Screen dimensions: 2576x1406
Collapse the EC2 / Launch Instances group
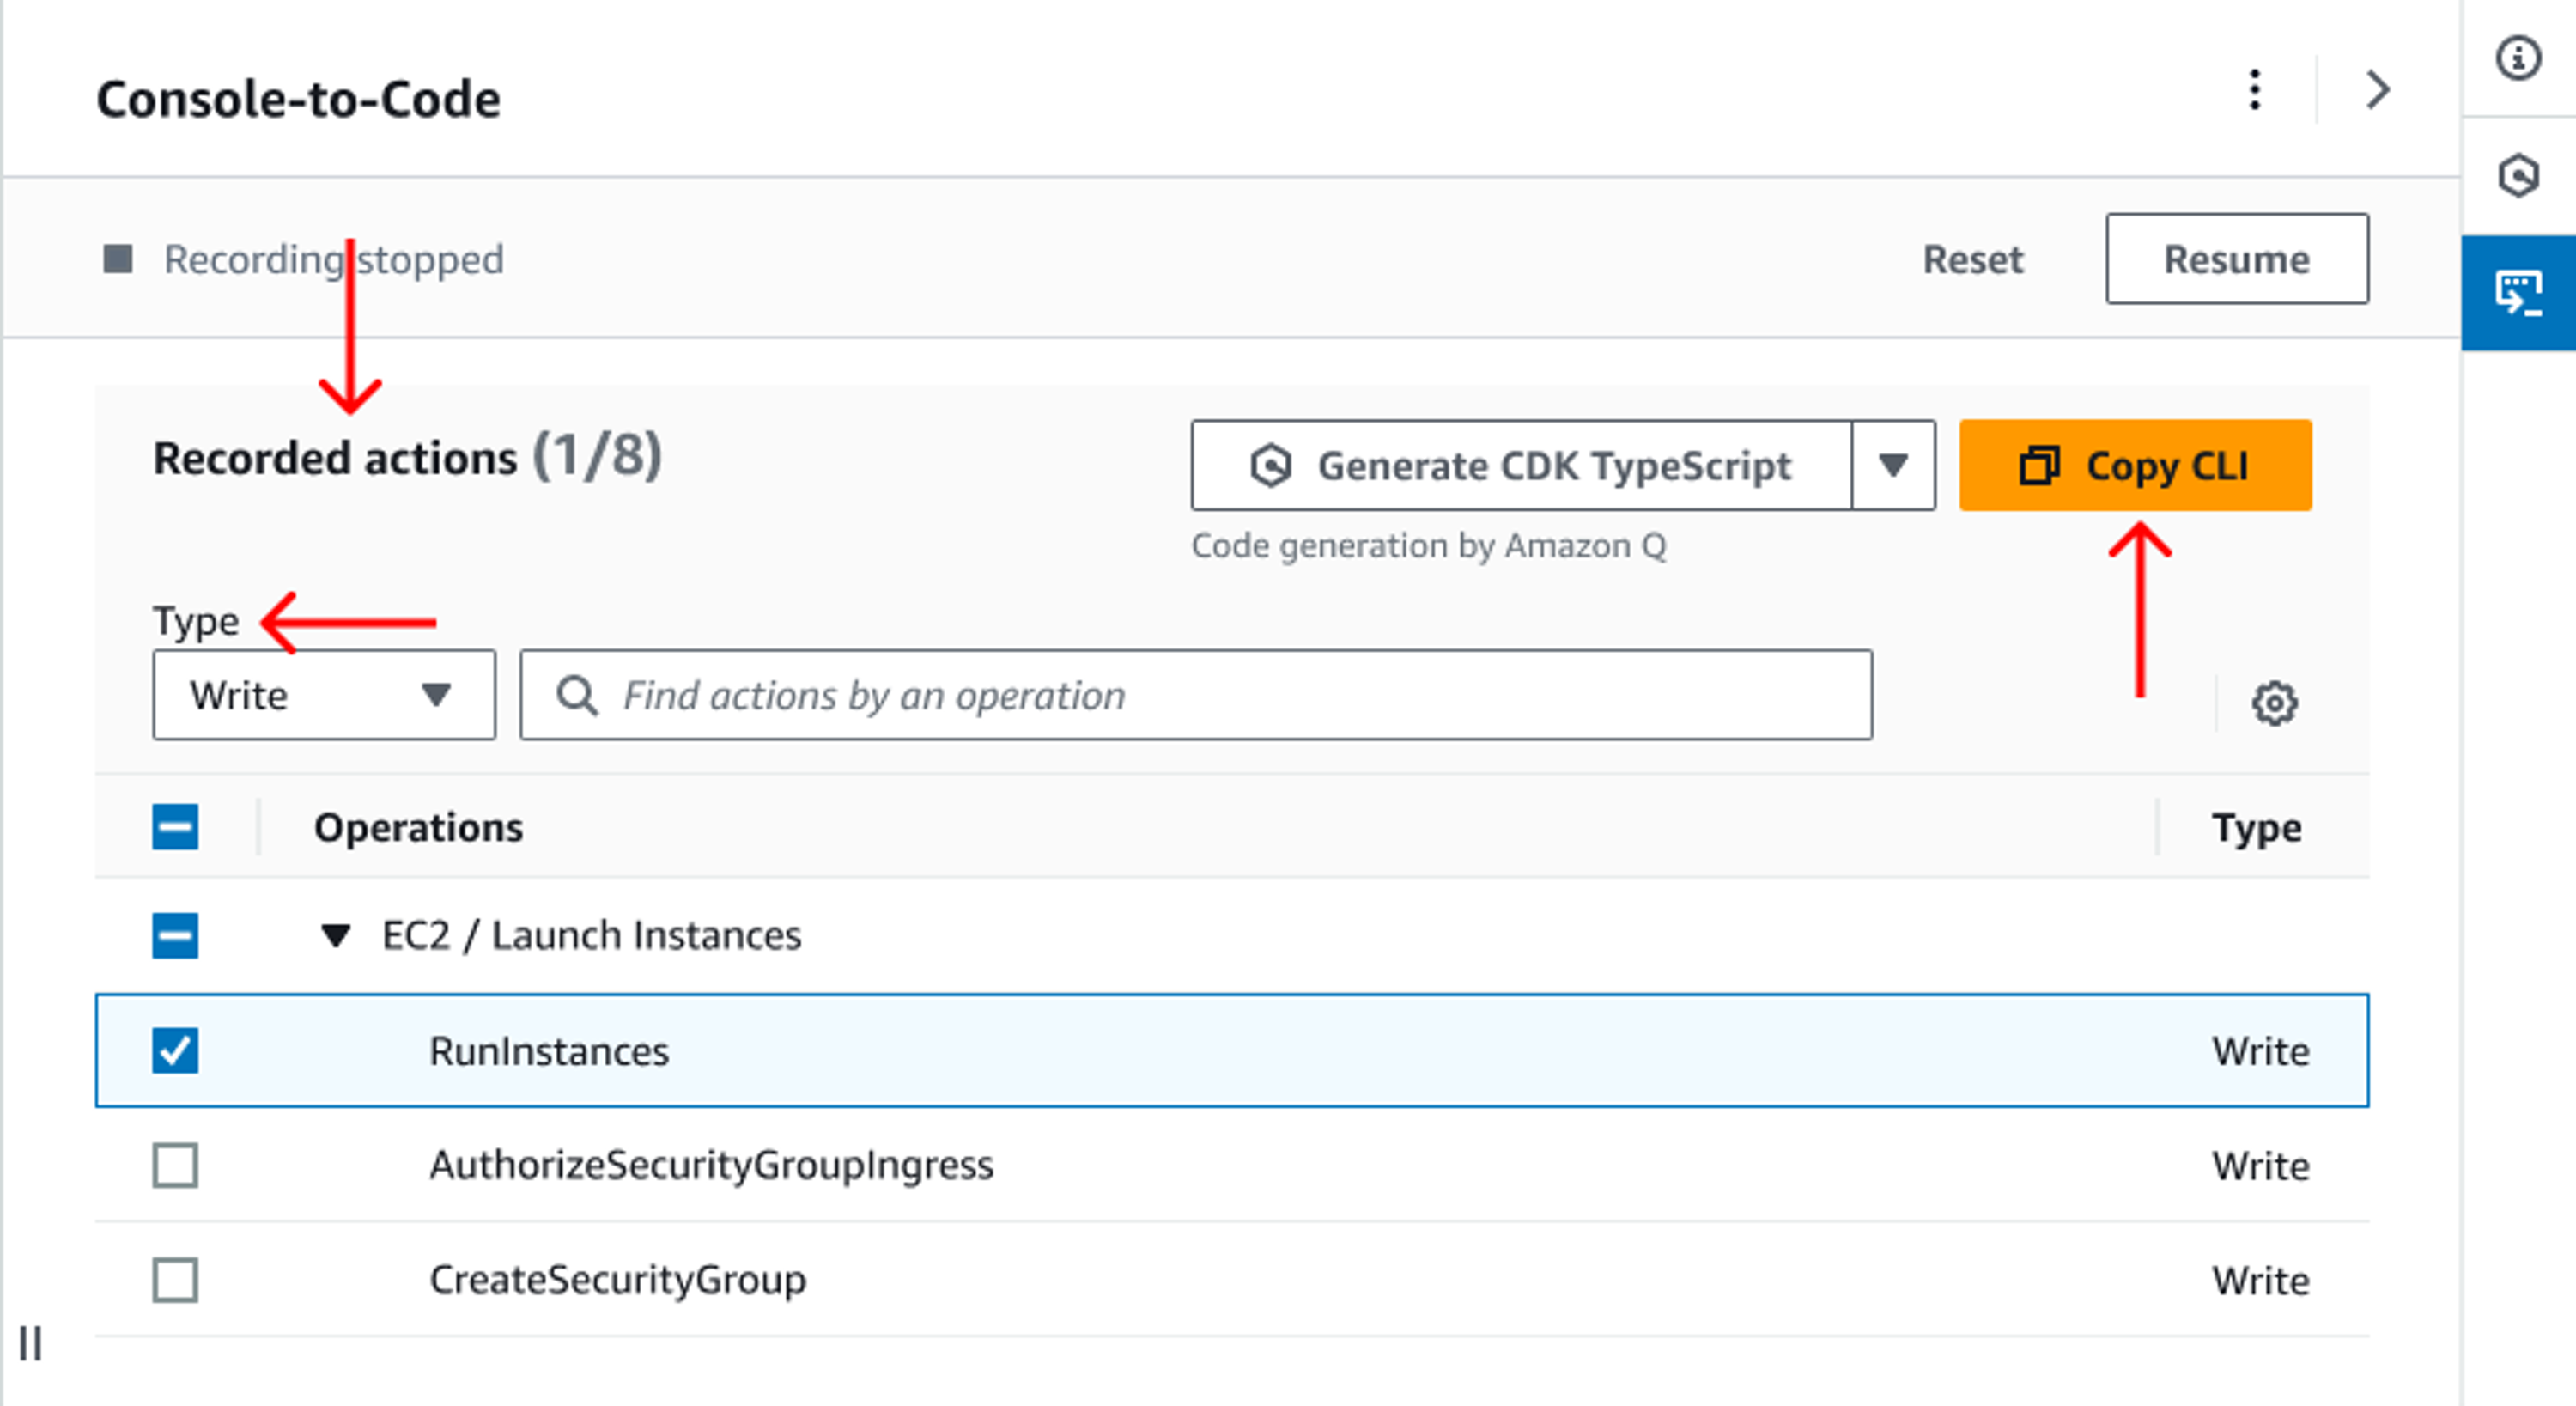click(335, 936)
